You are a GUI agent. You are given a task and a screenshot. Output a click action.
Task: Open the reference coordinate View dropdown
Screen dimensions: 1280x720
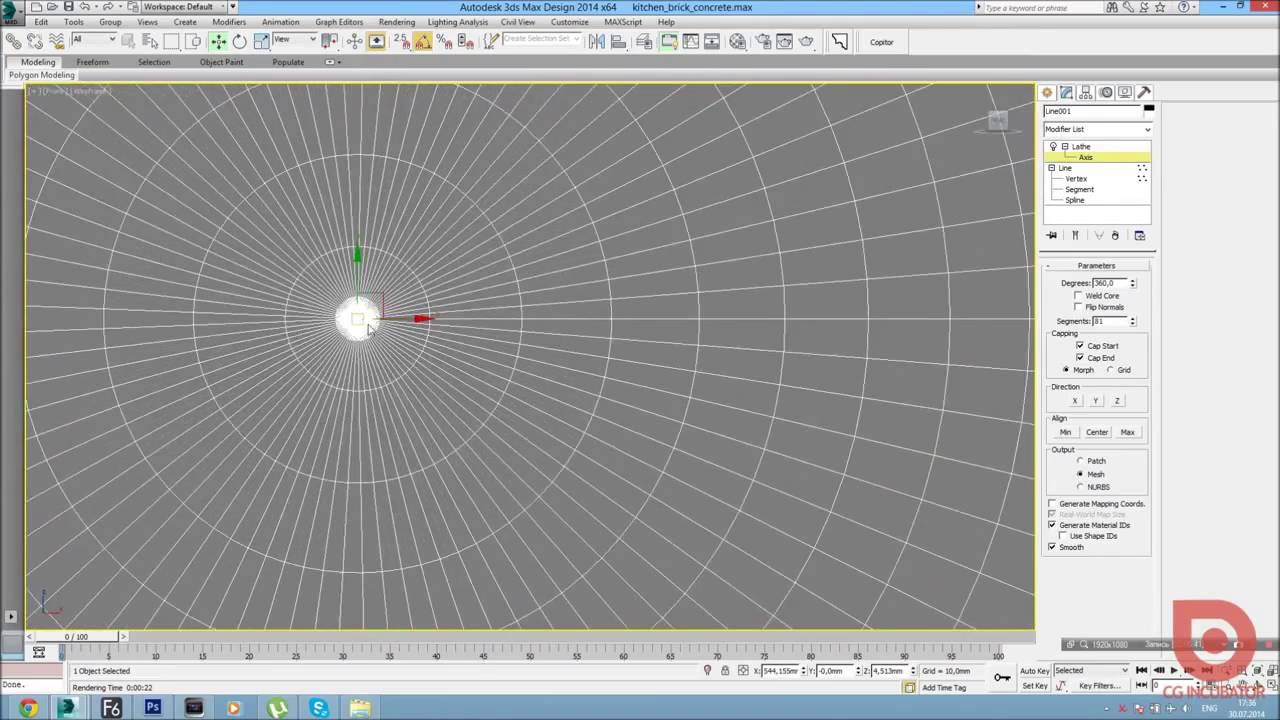tap(295, 40)
